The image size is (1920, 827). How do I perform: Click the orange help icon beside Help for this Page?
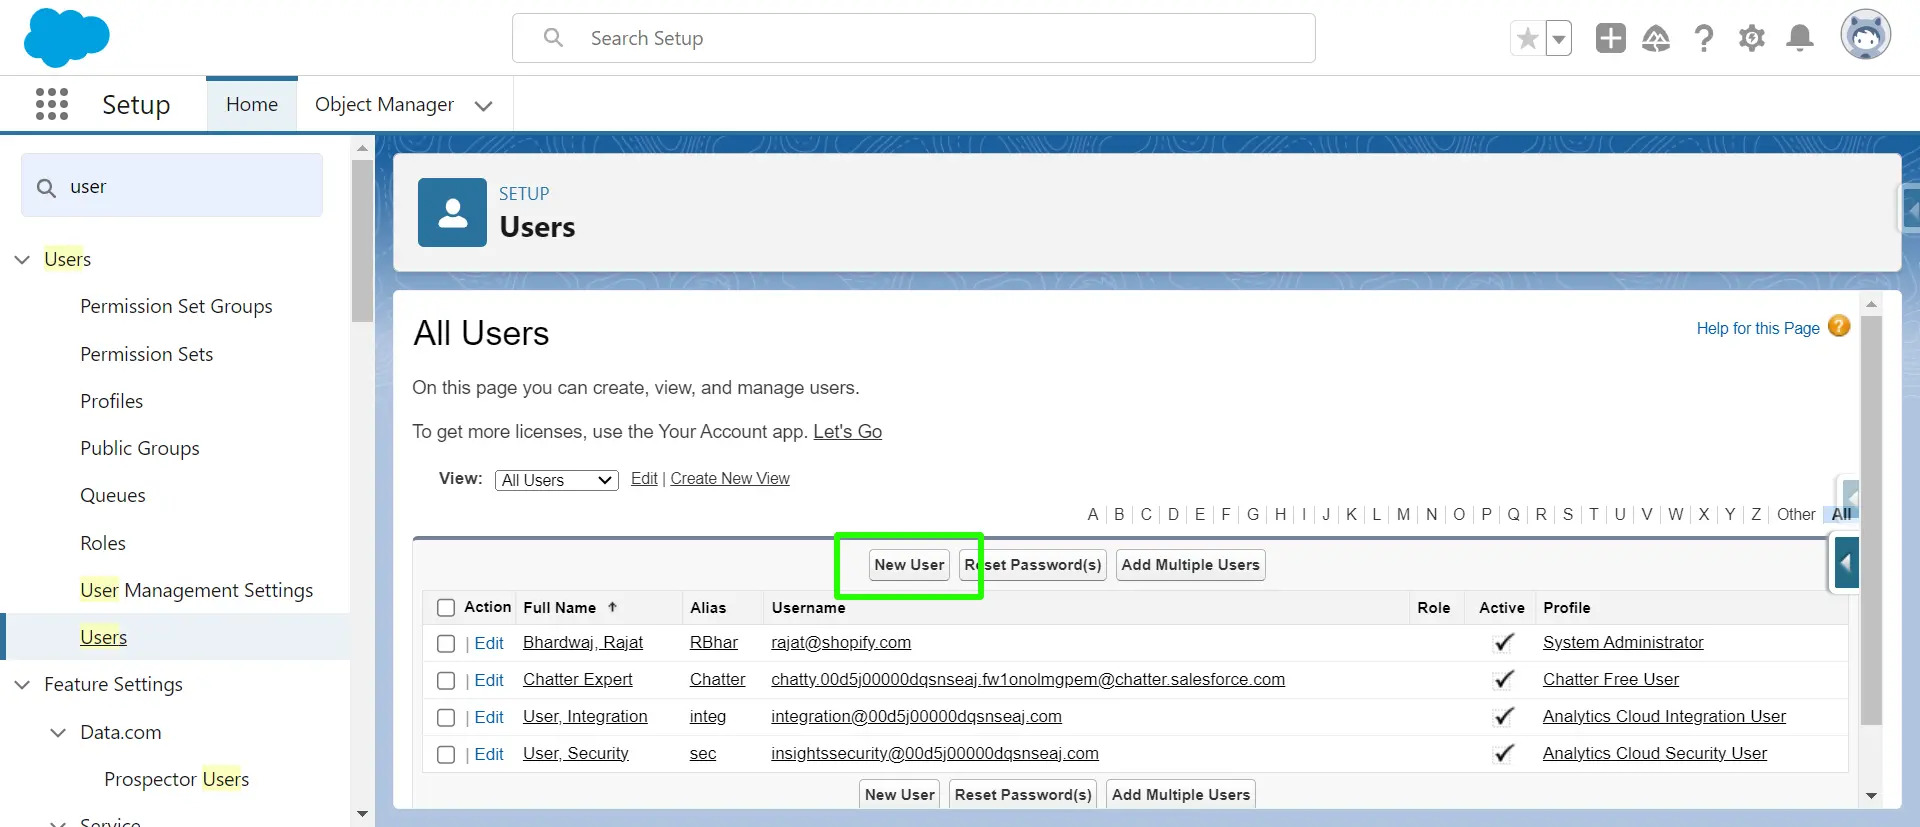click(x=1839, y=326)
